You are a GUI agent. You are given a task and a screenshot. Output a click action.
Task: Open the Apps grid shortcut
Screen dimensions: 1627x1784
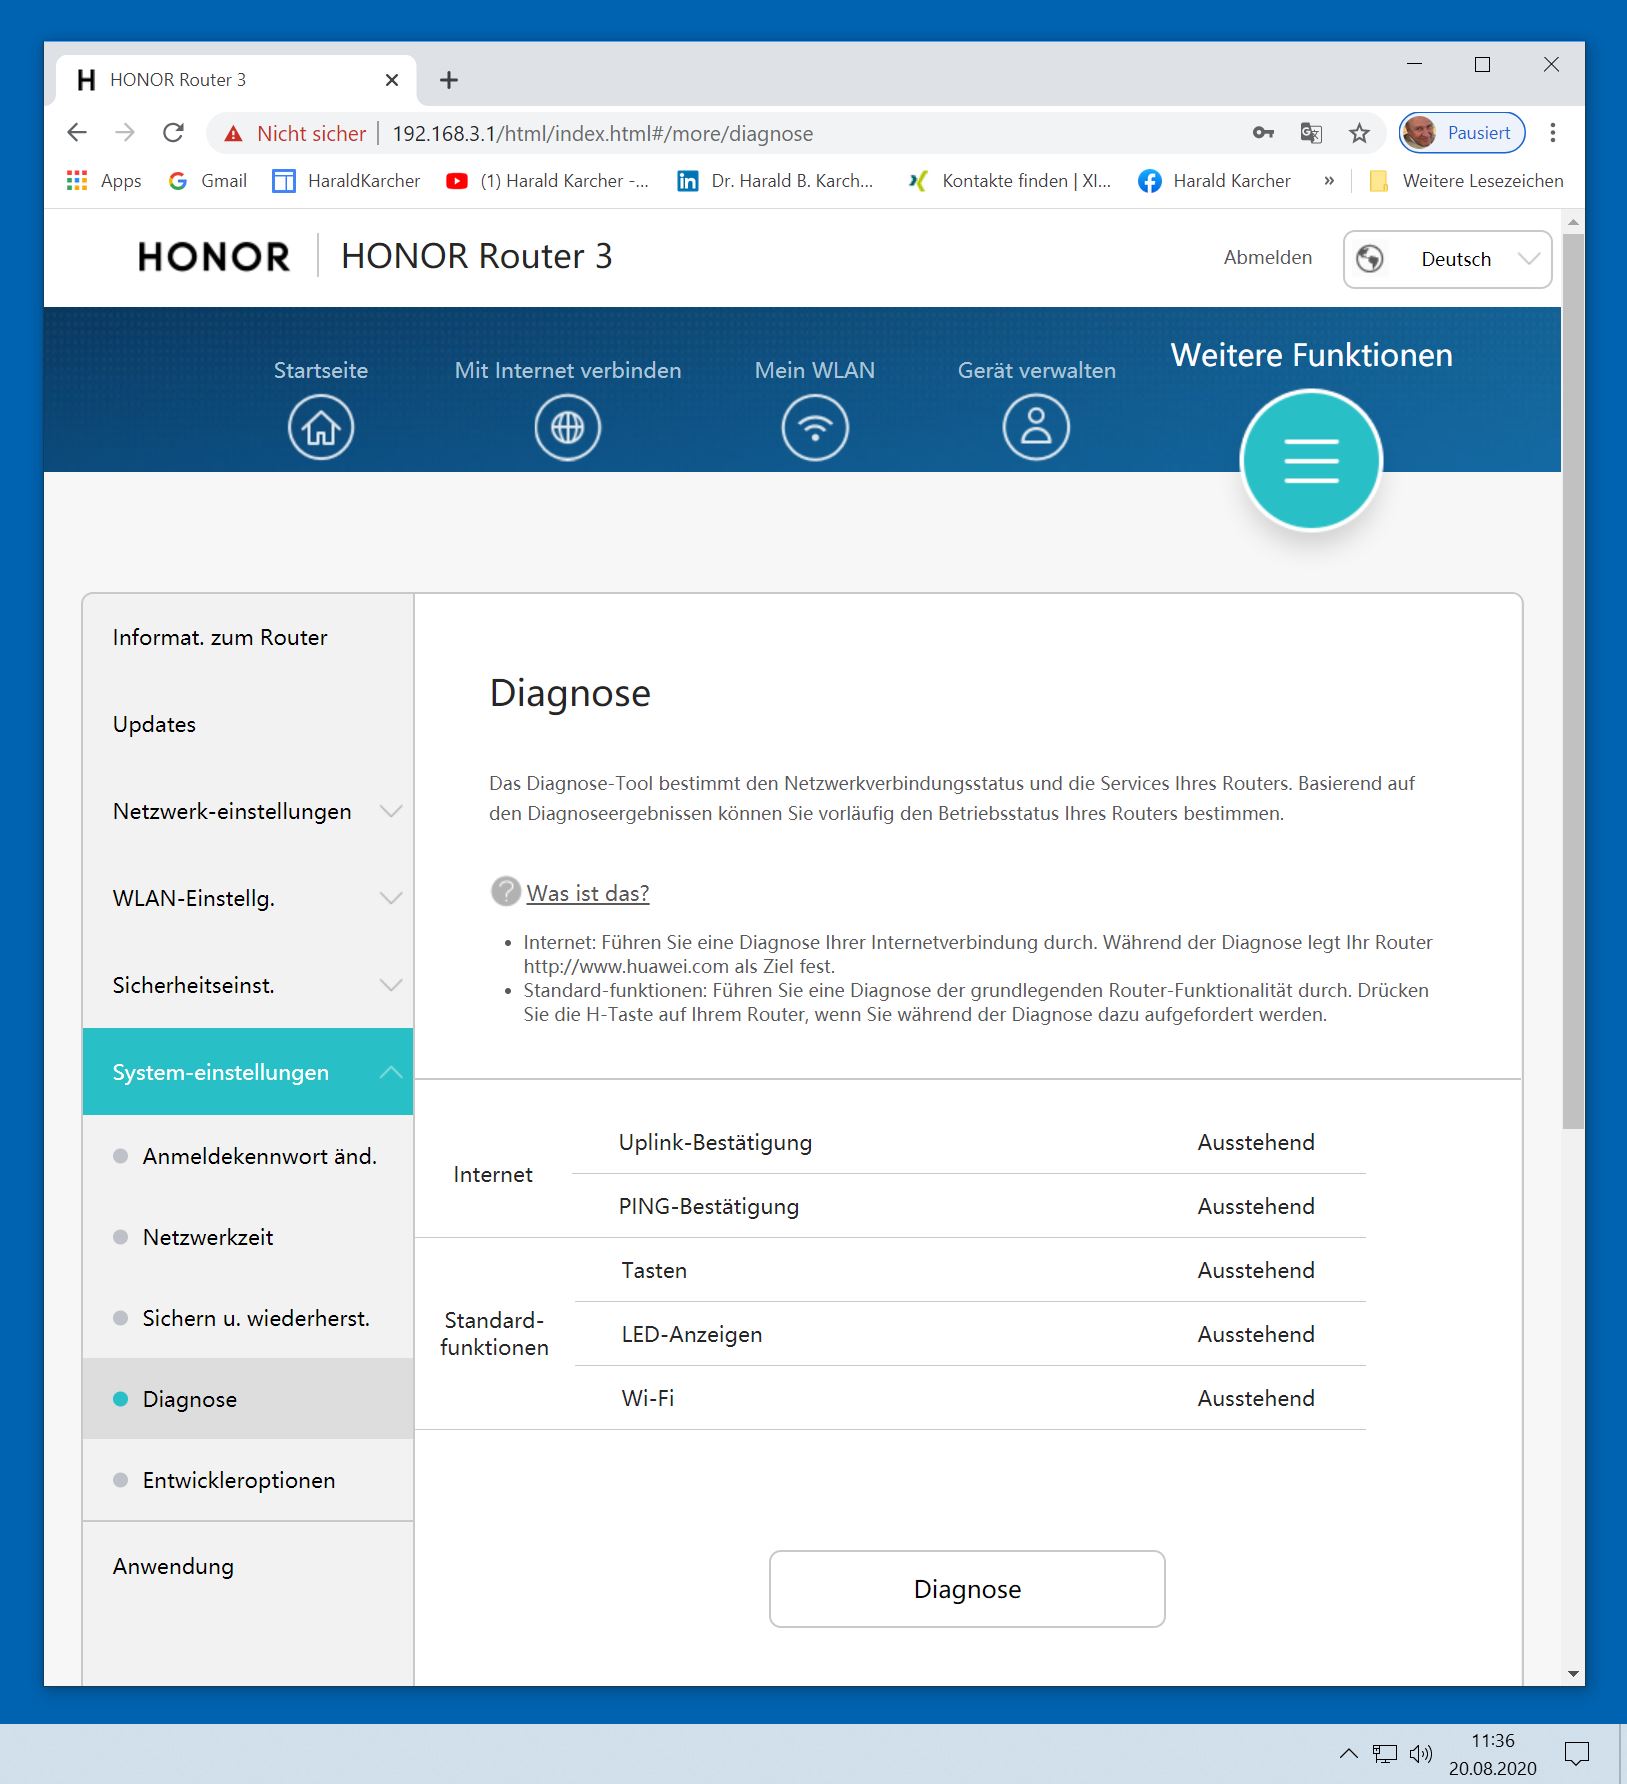(x=104, y=181)
